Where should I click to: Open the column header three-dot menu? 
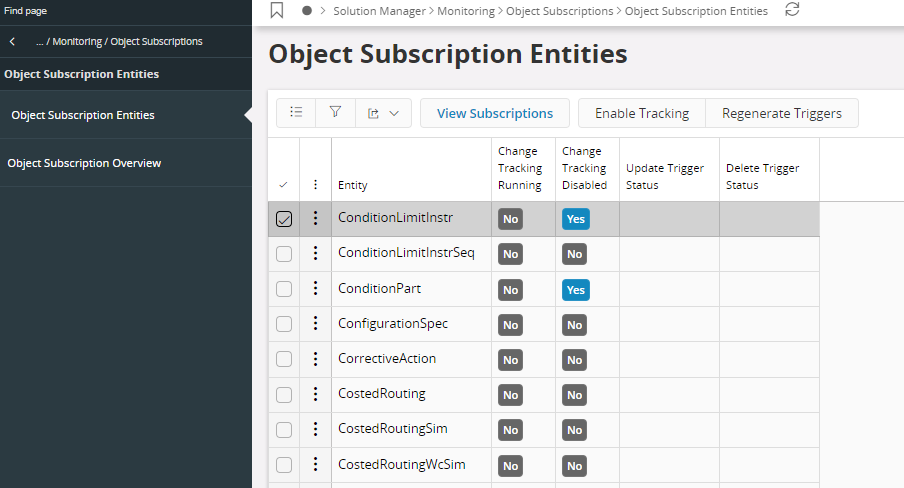click(x=316, y=185)
